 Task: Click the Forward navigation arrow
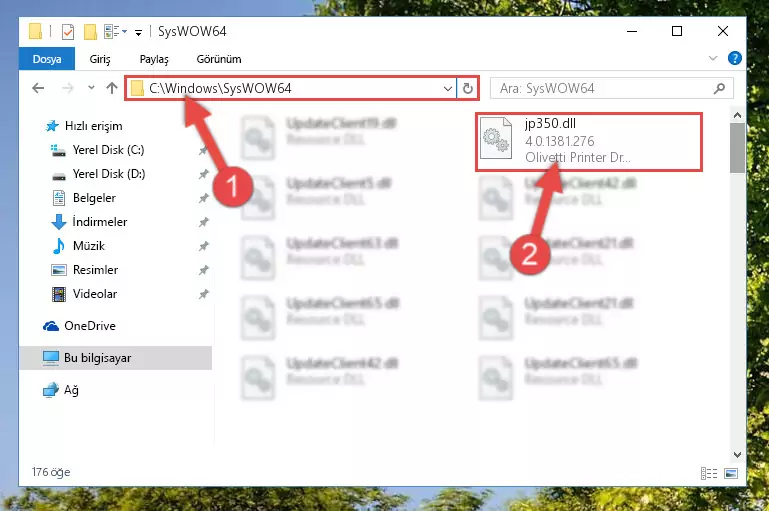coord(68,88)
